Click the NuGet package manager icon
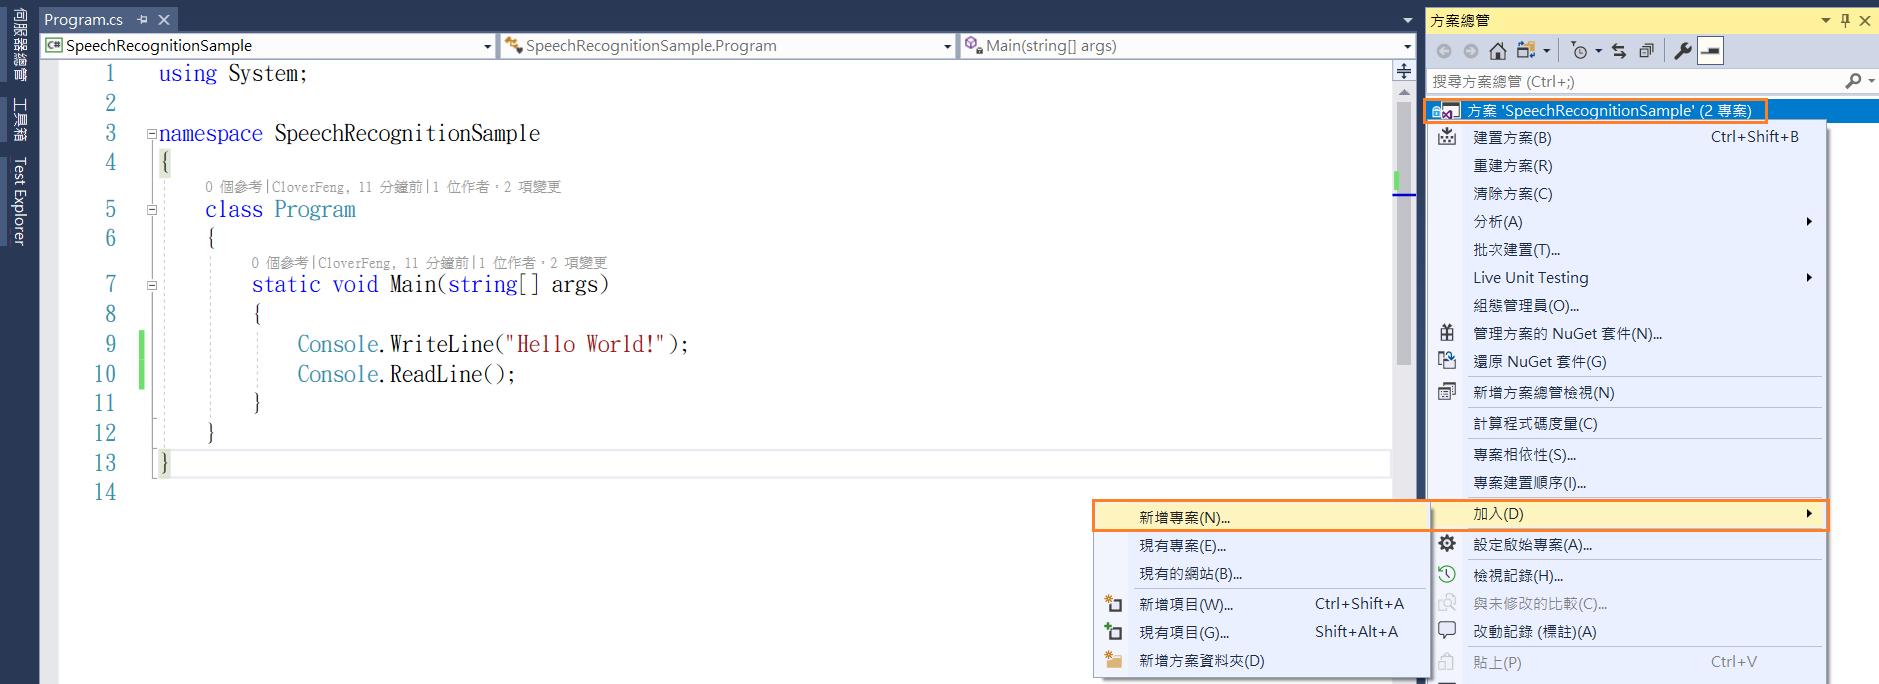Screen dimensions: 1879x684 [x=1447, y=333]
